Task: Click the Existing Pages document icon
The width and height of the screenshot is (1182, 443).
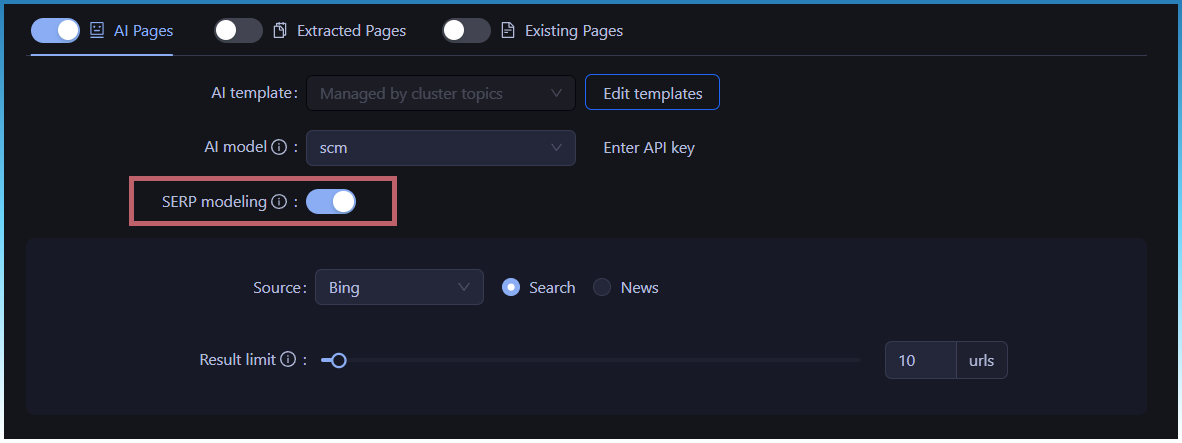Action: click(508, 30)
